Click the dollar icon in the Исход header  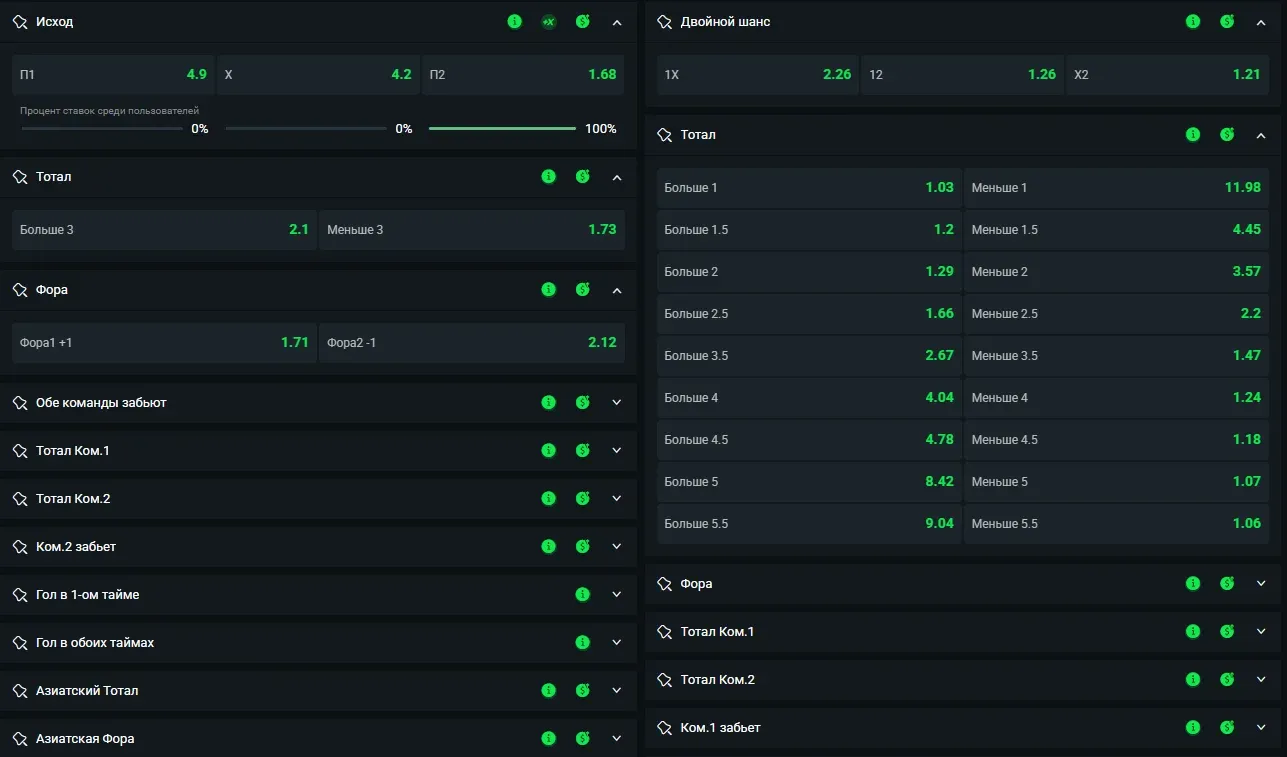(x=583, y=22)
